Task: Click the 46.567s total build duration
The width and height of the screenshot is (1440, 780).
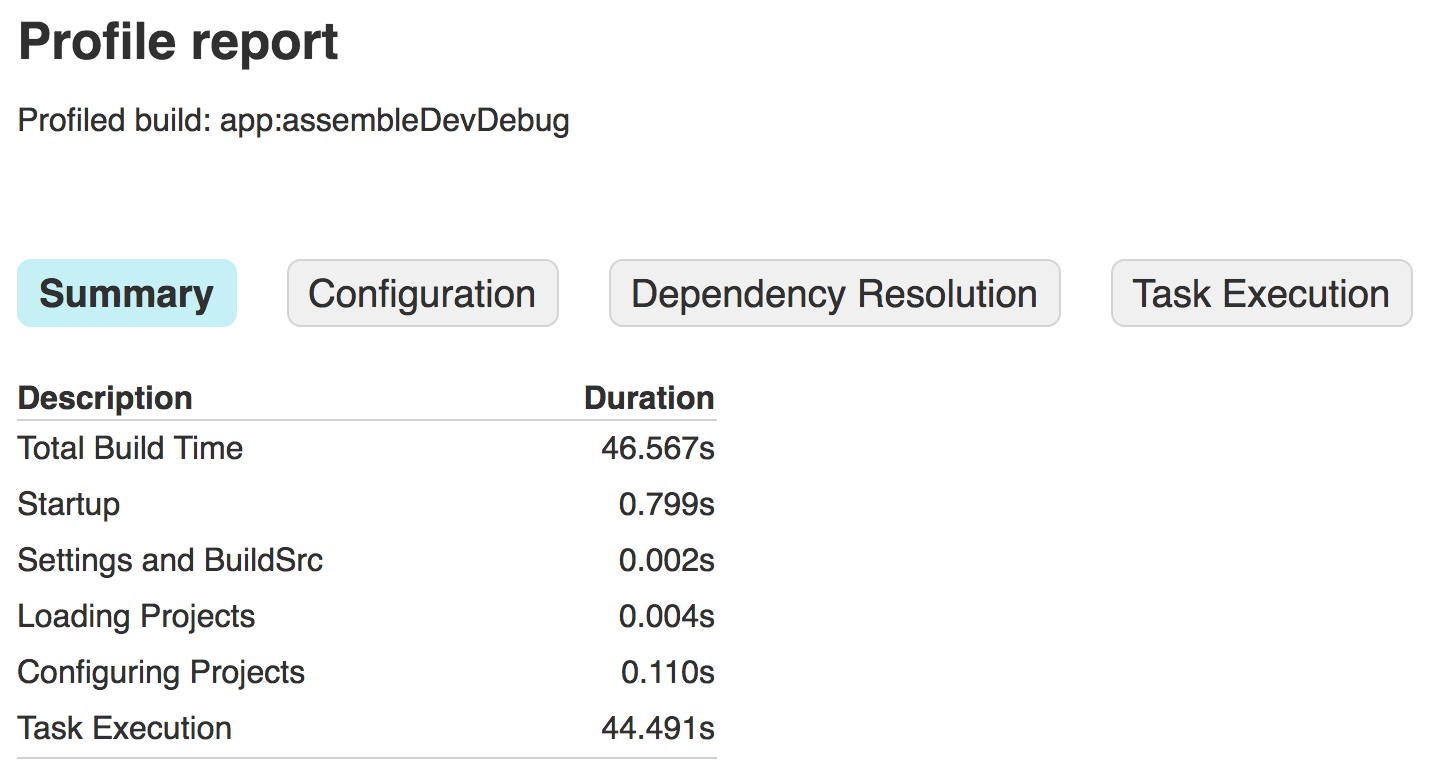Action: (657, 448)
